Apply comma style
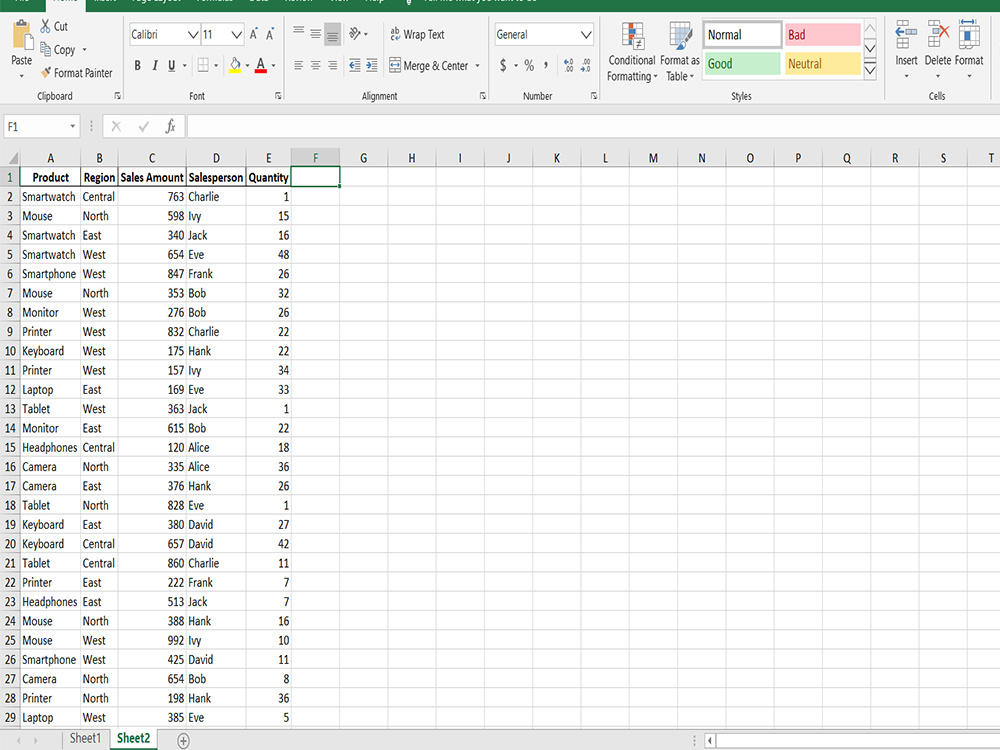This screenshot has width=1000, height=750. tap(546, 65)
